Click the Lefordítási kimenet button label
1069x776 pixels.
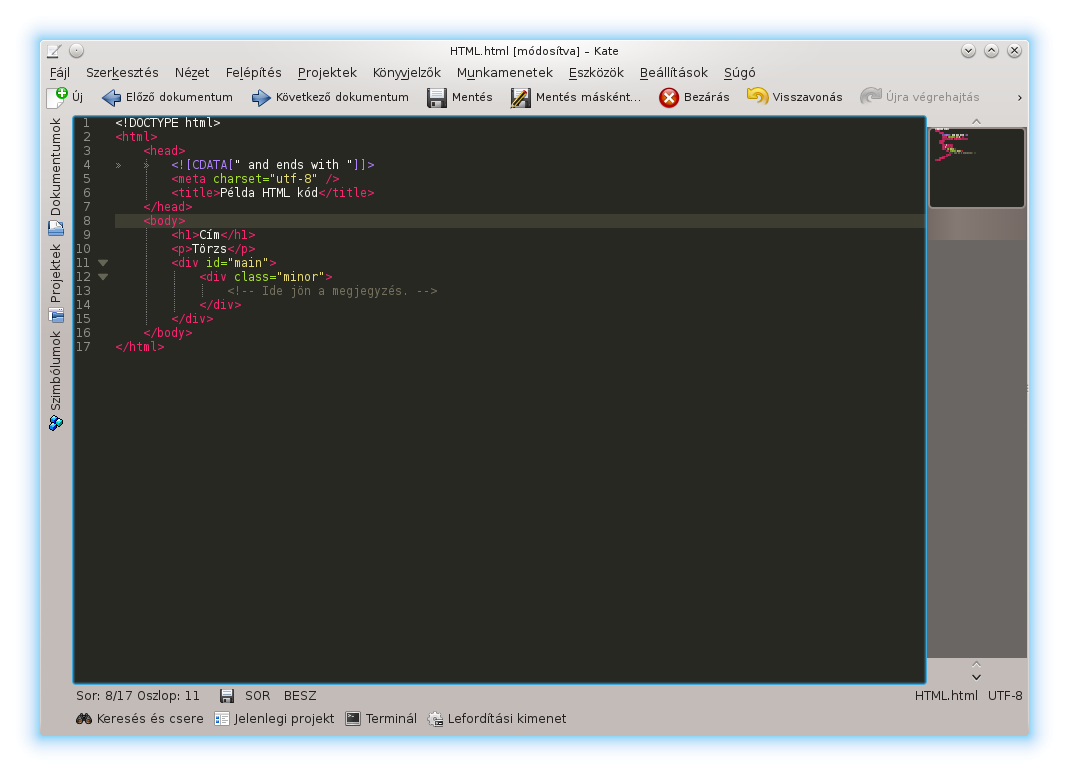(507, 719)
